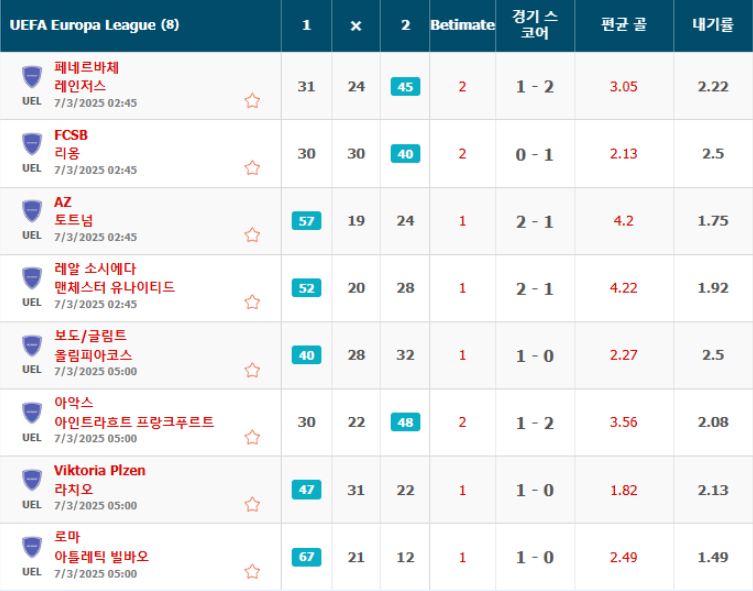The image size is (753, 591).
Task: Favorite the Viktoria Plzen vs 라치오 star
Action: 252,505
